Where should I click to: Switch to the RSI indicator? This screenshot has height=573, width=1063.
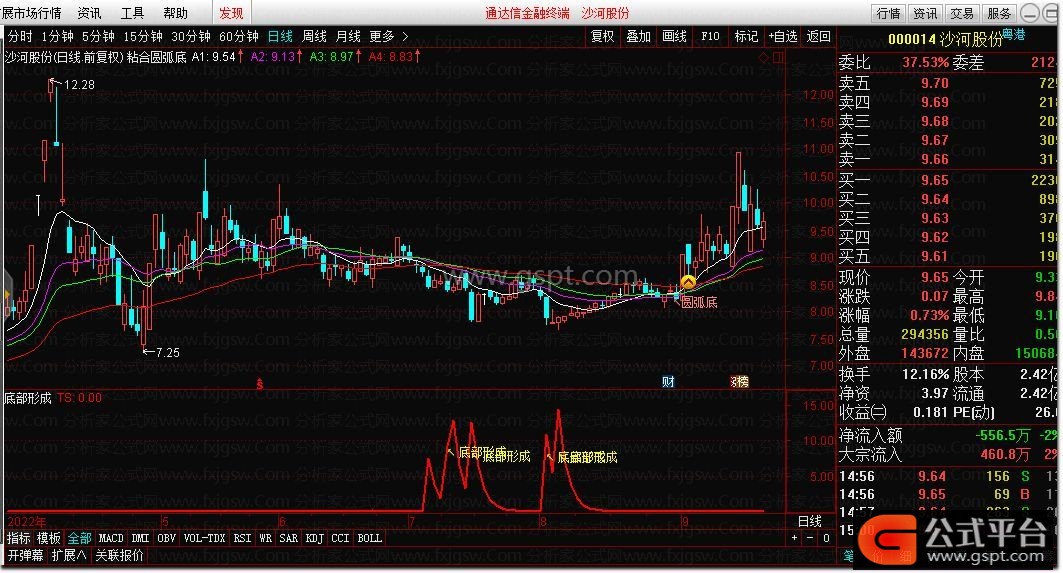pyautogui.click(x=242, y=538)
